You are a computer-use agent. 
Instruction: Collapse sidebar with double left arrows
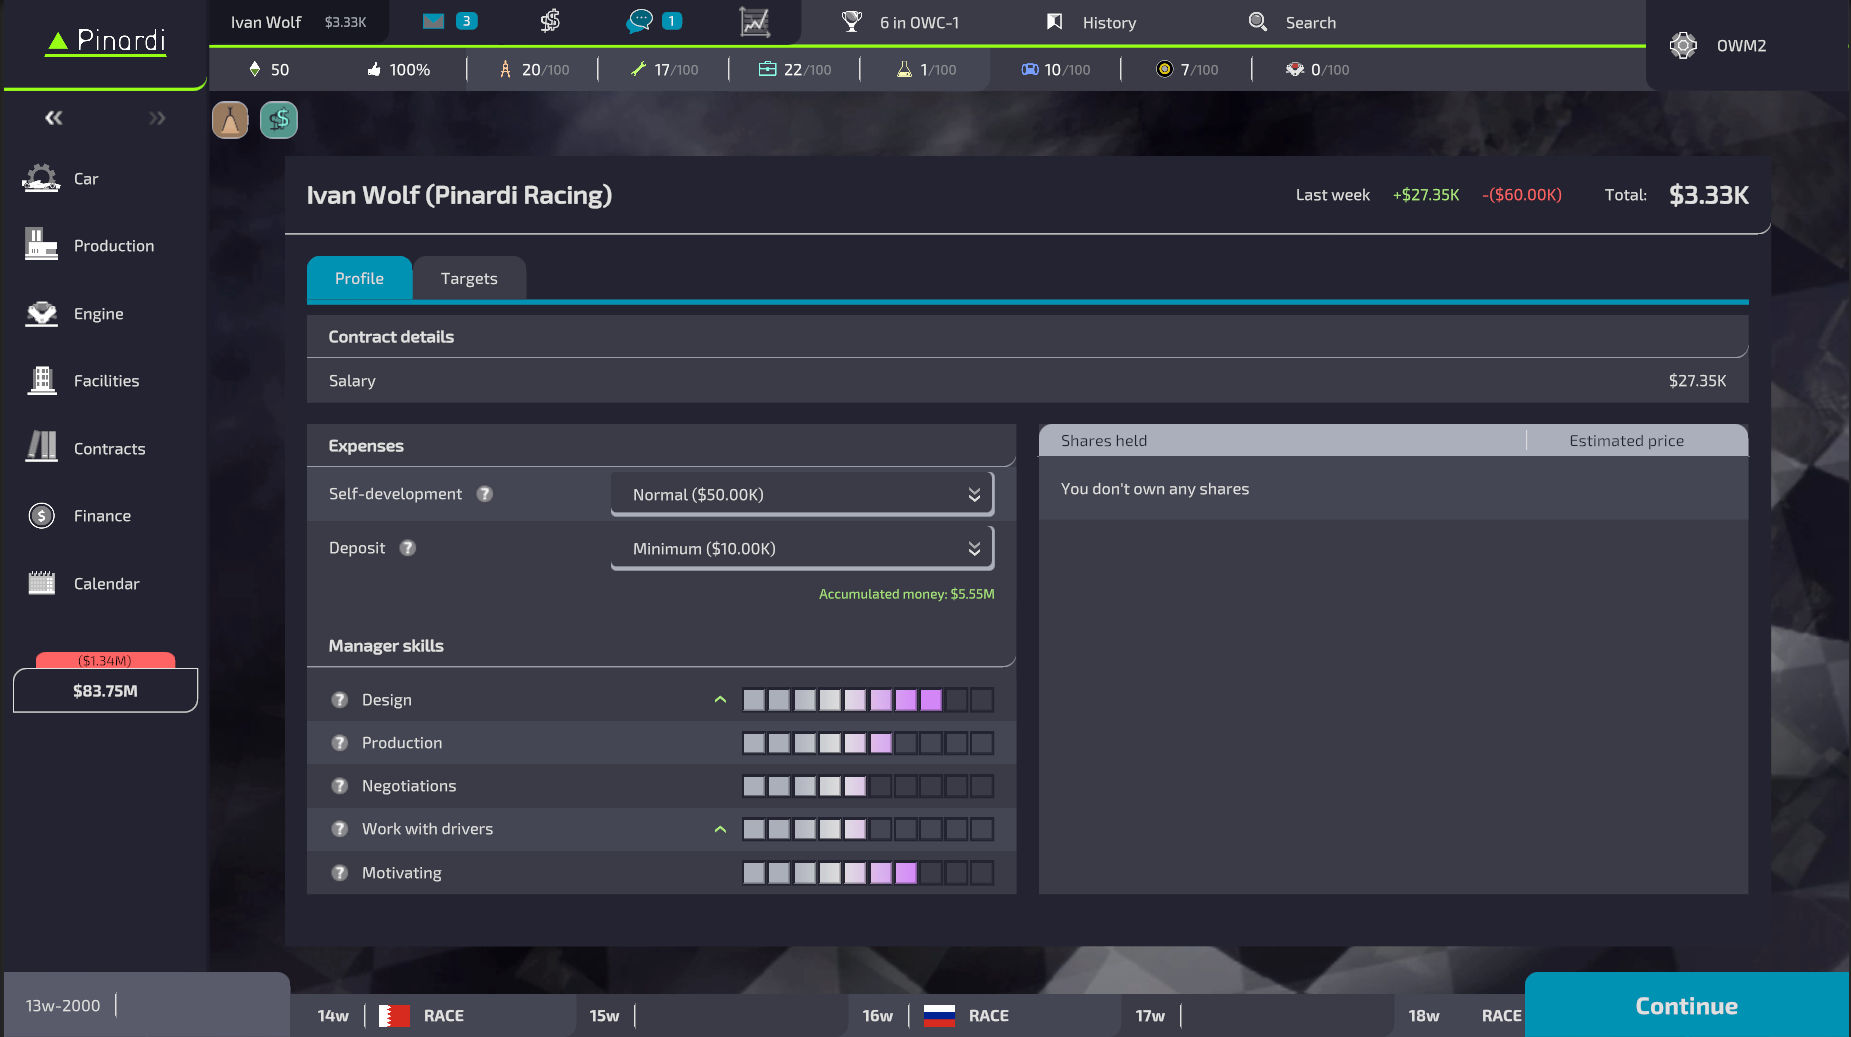(x=54, y=118)
